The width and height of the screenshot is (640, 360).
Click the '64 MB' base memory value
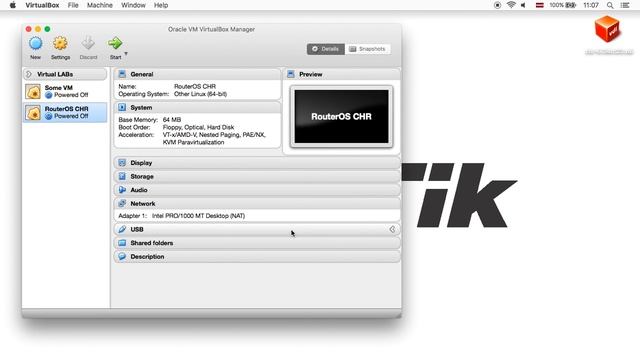(172, 120)
